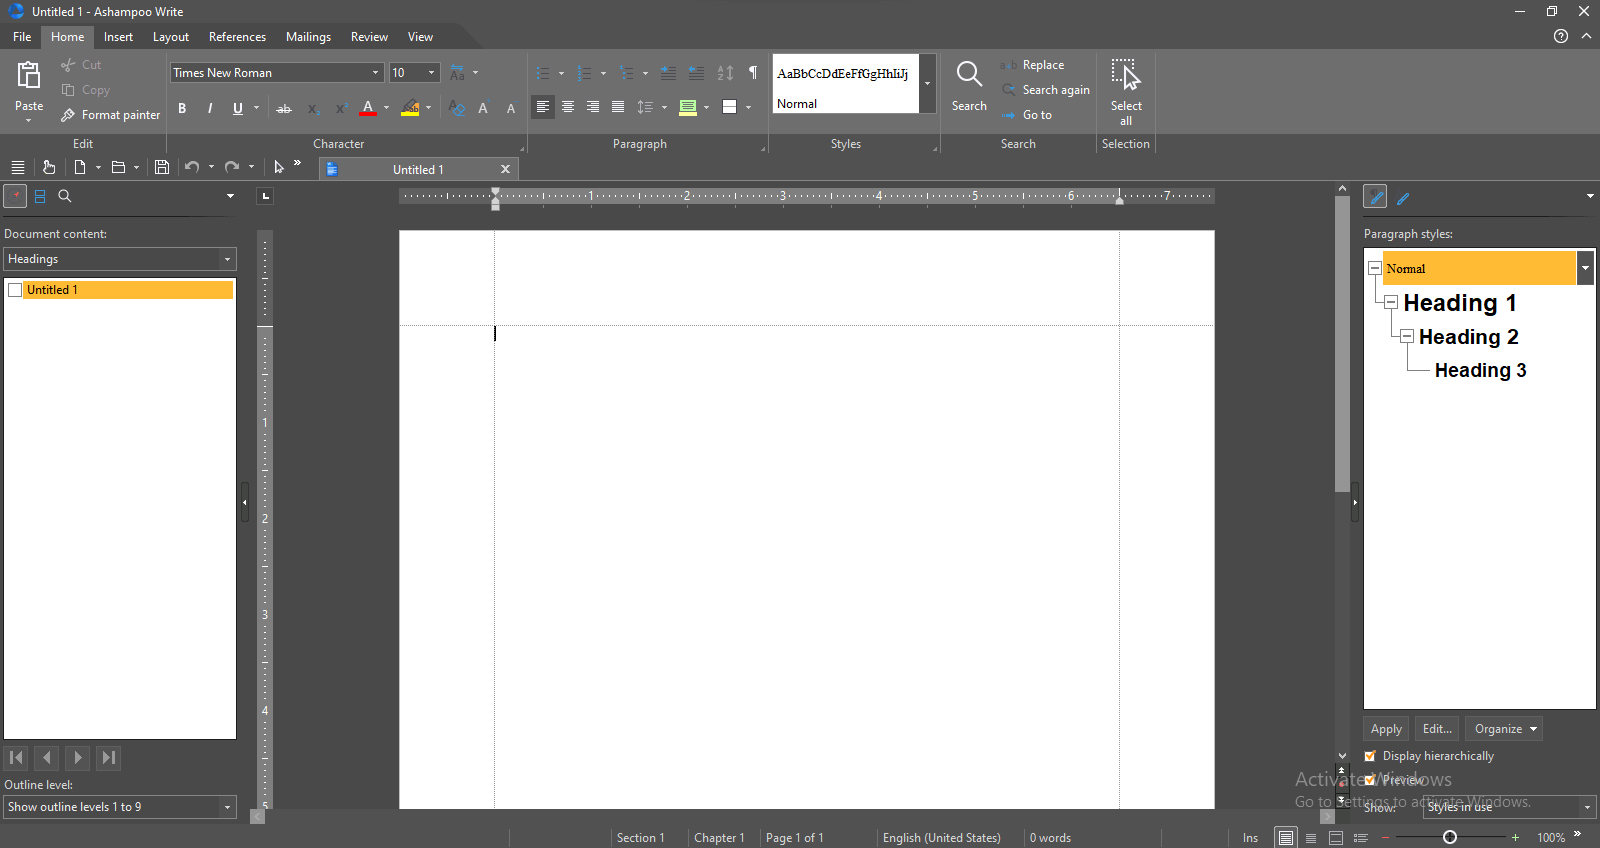This screenshot has width=1600, height=848.
Task: Show formatting marks with pilcrow icon
Action: 753,73
